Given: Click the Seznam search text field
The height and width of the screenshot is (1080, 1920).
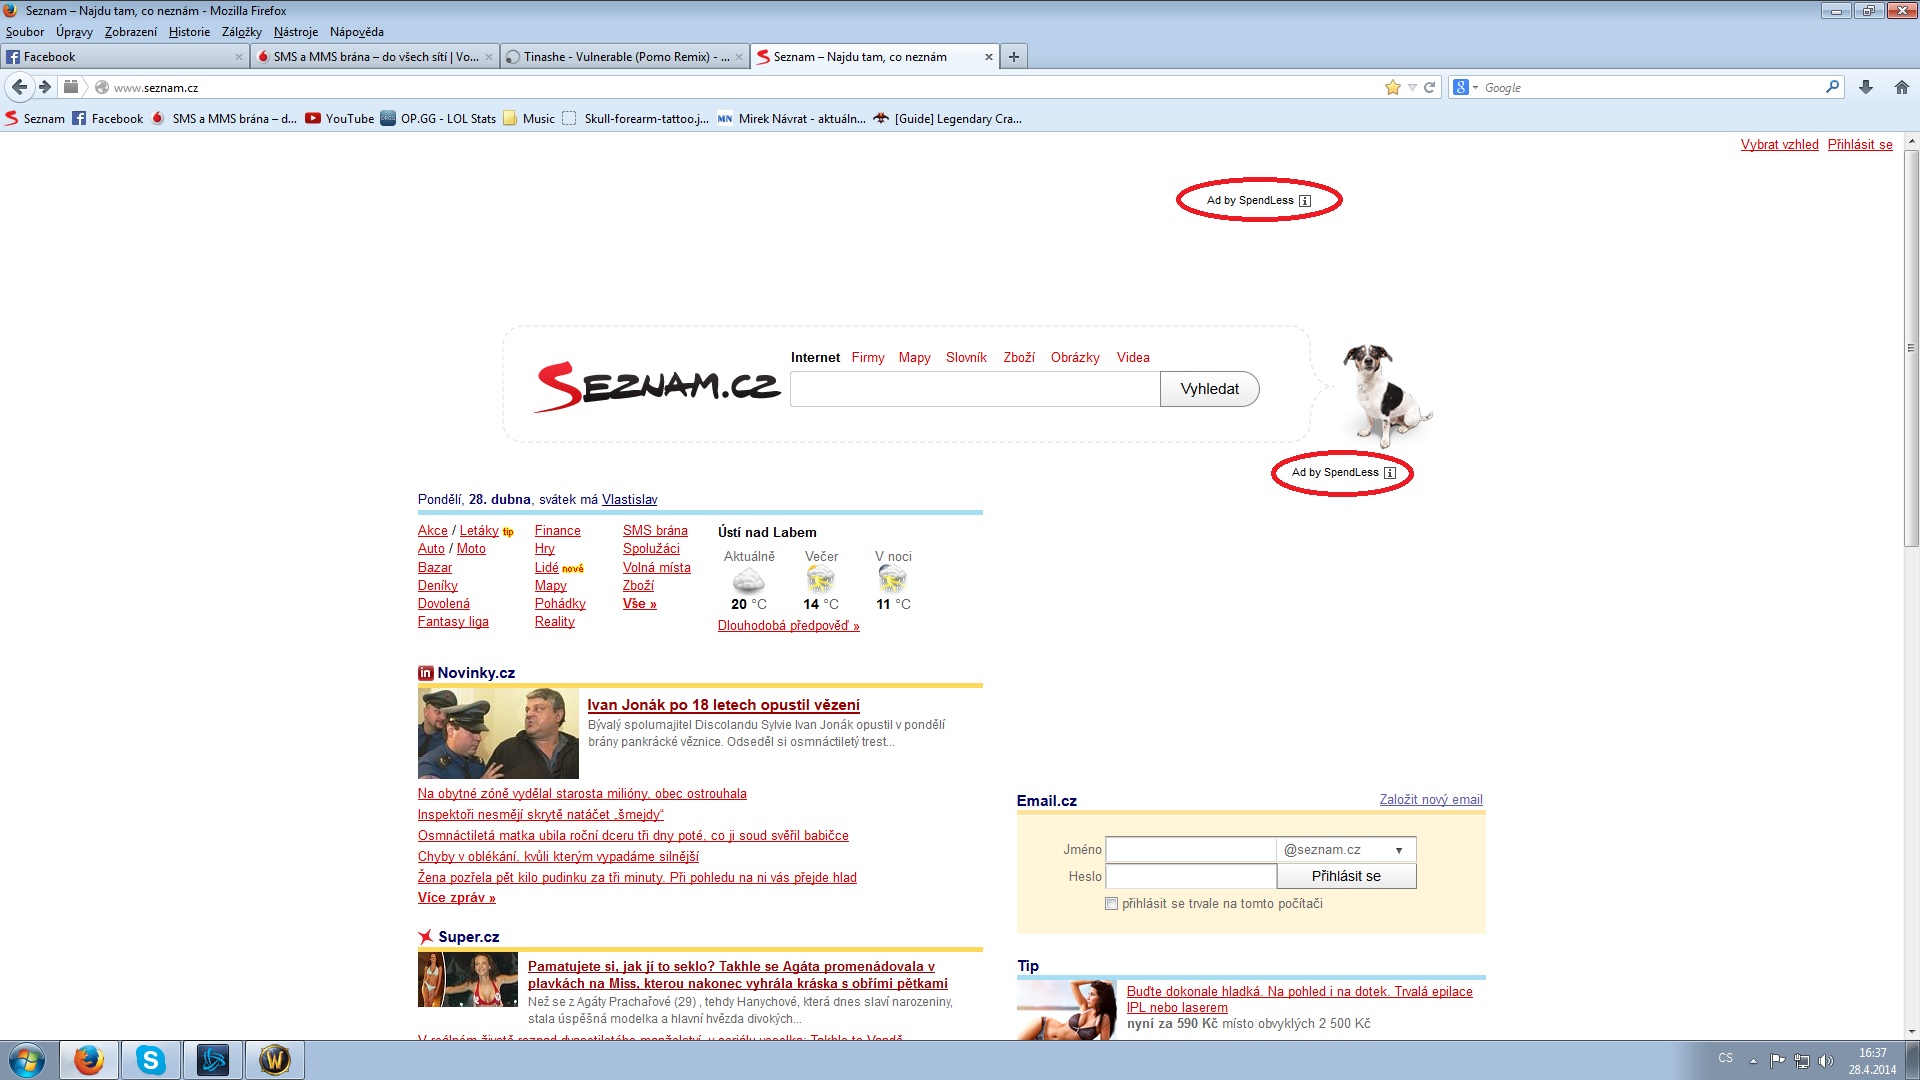Looking at the screenshot, I should [975, 389].
